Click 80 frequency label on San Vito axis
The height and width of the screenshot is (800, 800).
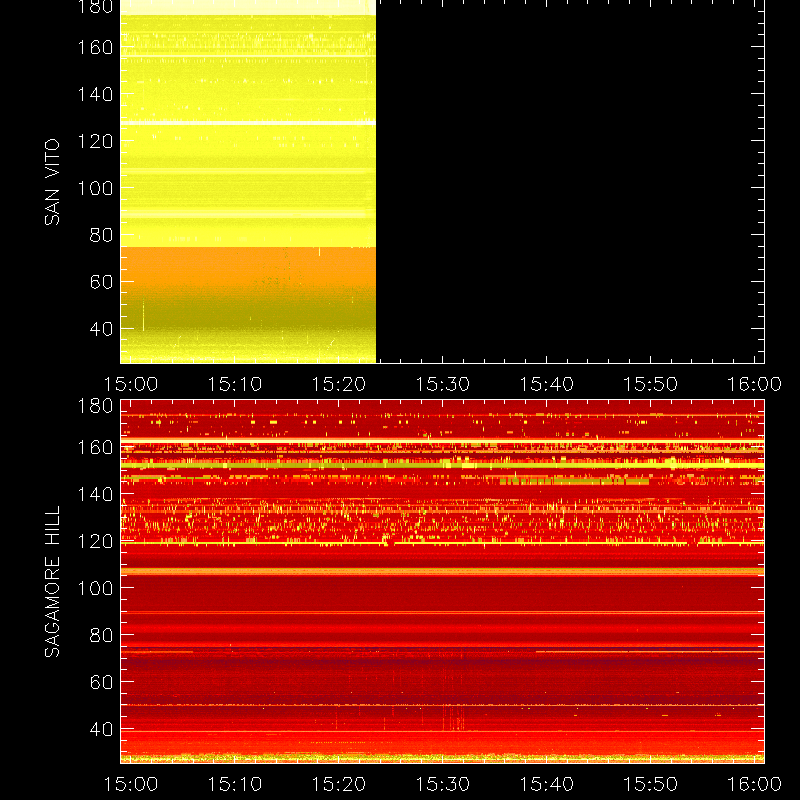[101, 235]
